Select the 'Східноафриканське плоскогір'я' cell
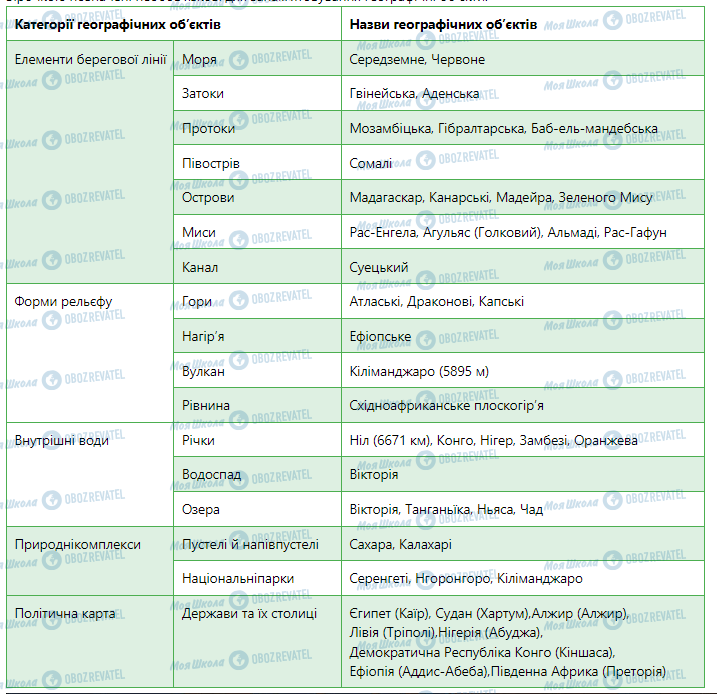 click(461, 405)
